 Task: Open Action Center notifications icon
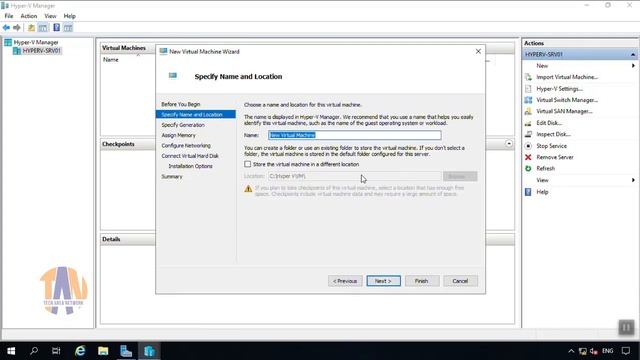tap(626, 351)
